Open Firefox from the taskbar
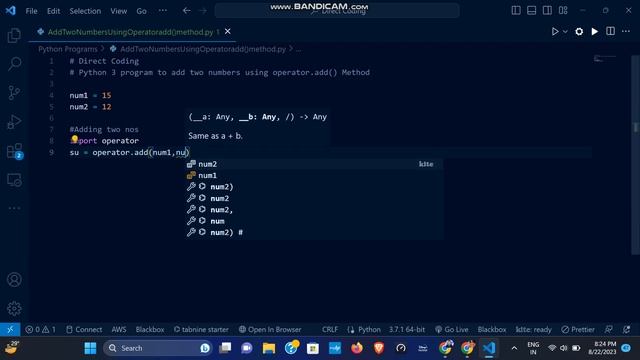Screen dimensions: 640x360 (x=357, y=348)
